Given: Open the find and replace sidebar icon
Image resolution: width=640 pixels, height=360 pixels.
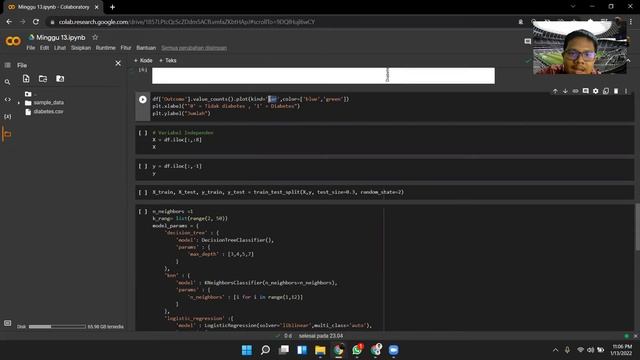Looking at the screenshot, I should (7, 82).
